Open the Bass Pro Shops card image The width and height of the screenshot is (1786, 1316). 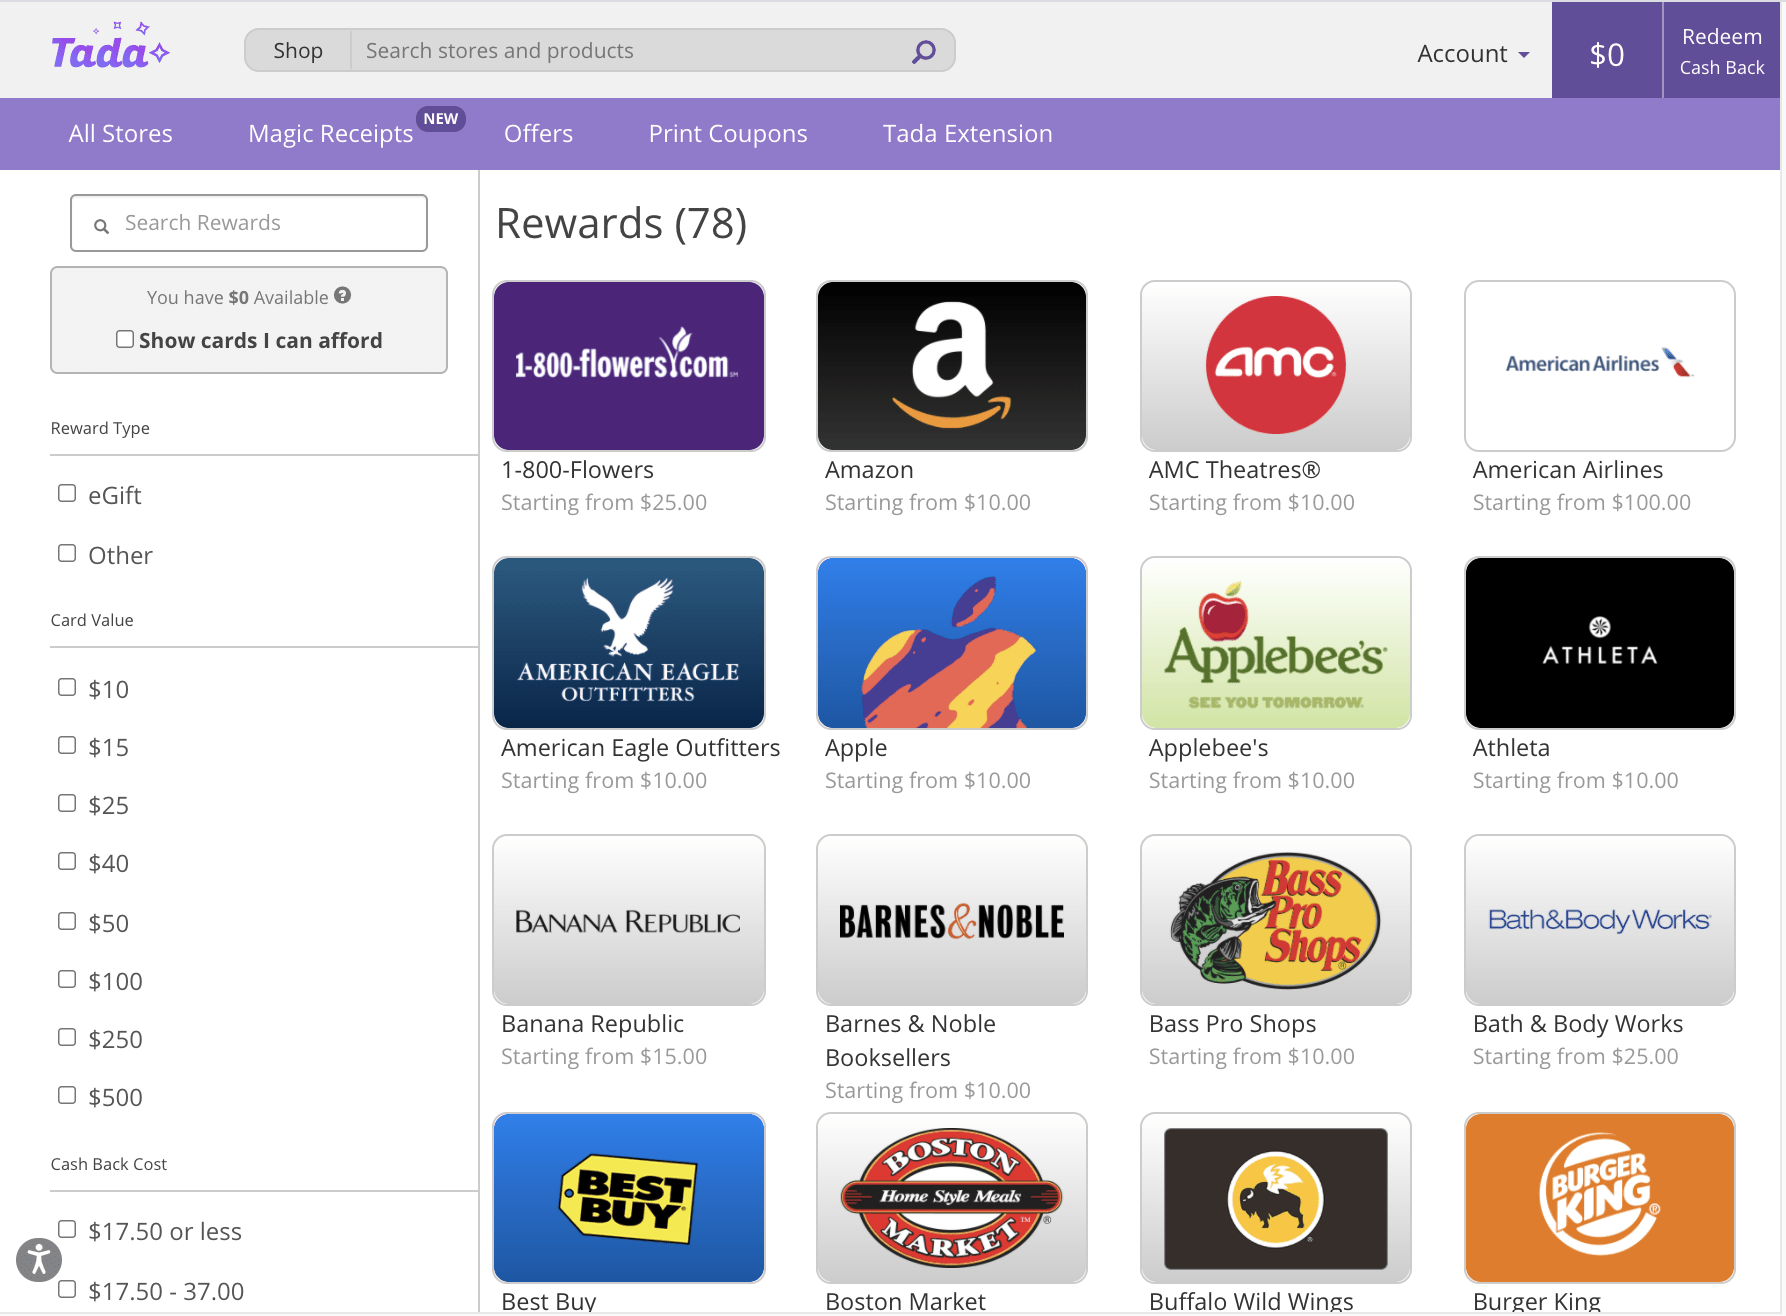point(1276,920)
